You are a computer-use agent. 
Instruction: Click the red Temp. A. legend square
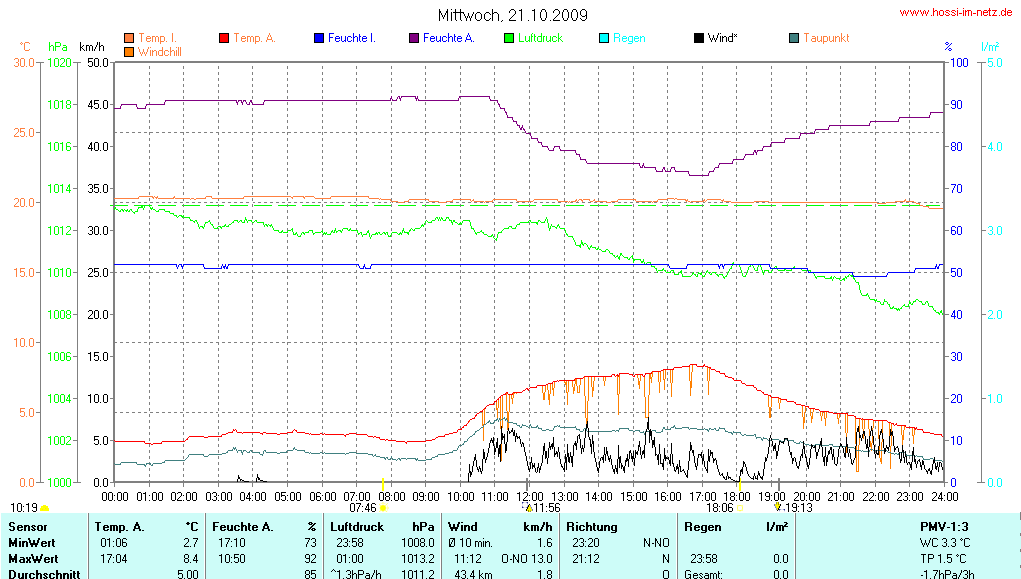[224, 39]
